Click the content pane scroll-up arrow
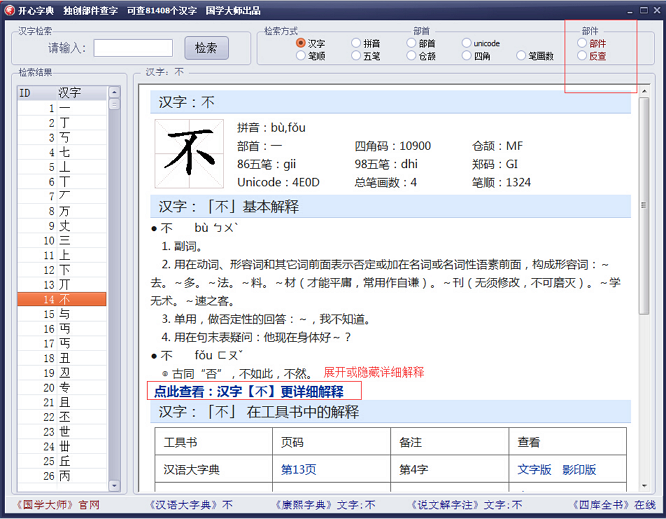 click(x=644, y=91)
